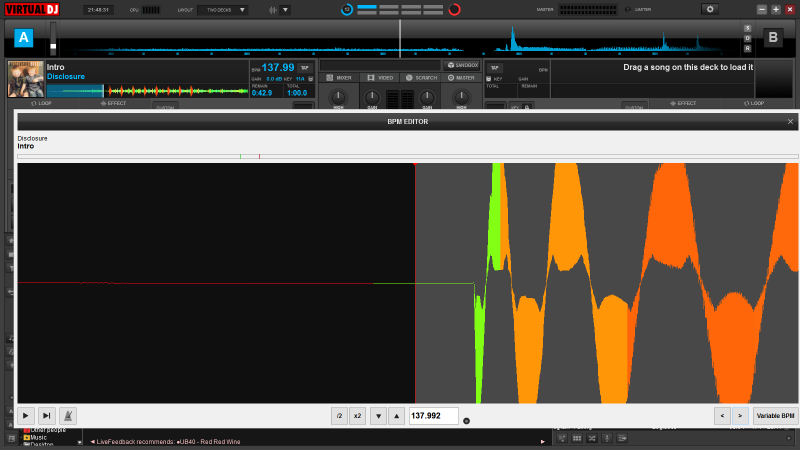Click the key lock icon on deck B
800x450 pixels.
point(489,79)
